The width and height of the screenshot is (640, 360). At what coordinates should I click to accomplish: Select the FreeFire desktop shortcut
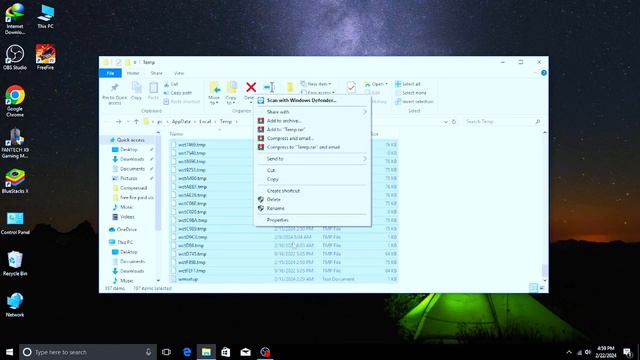pyautogui.click(x=45, y=57)
